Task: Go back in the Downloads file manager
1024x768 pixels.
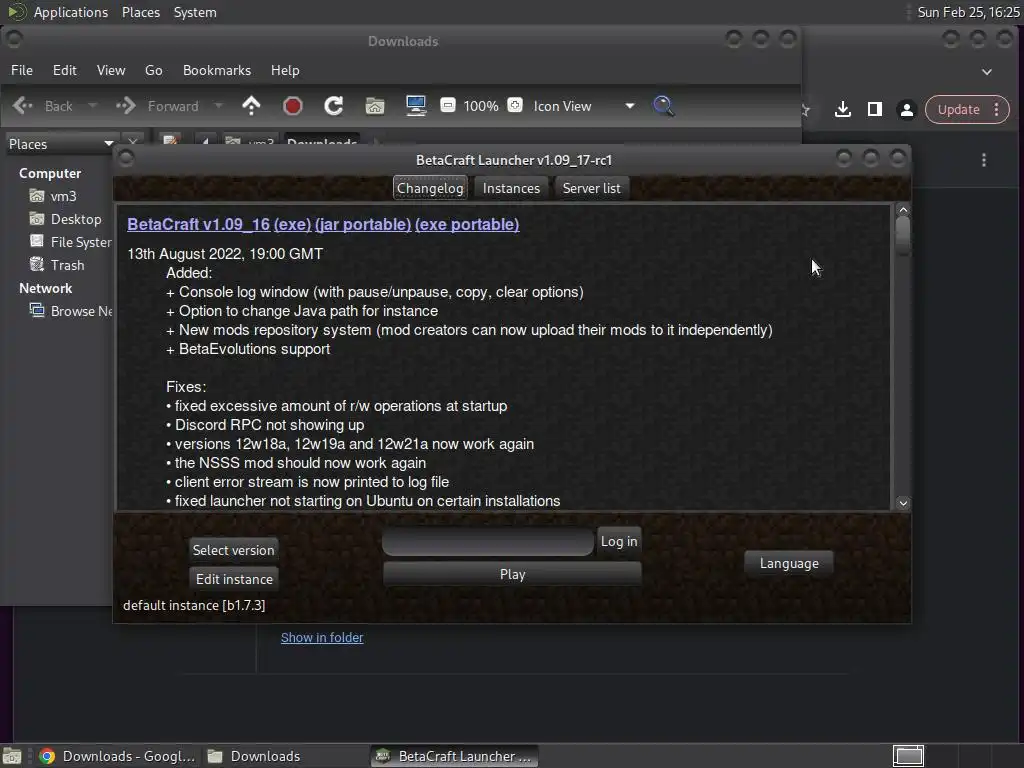Action: click(x=42, y=106)
